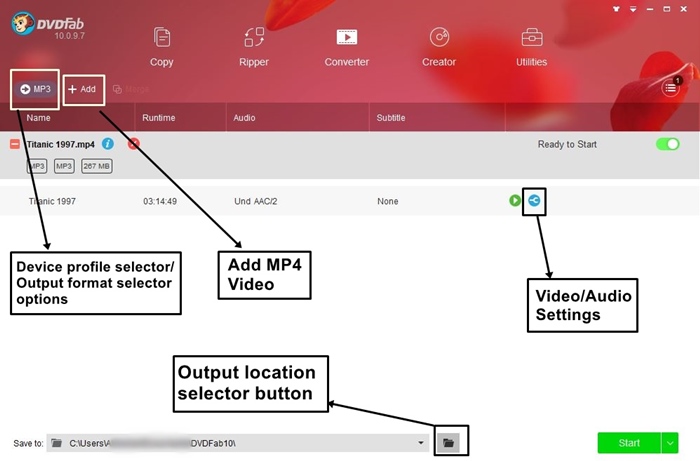The height and width of the screenshot is (461, 700).
Task: Open the Copy module
Action: [162, 47]
